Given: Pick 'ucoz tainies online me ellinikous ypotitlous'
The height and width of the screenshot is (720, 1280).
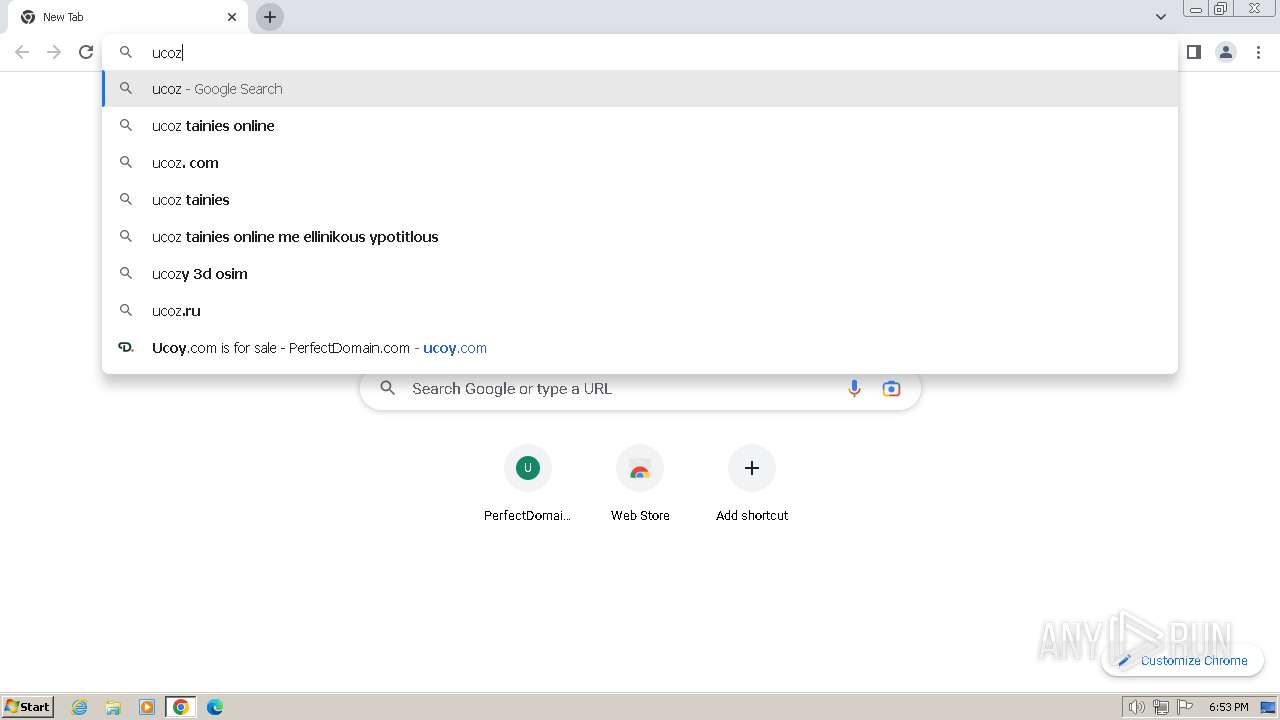Looking at the screenshot, I should [640, 237].
